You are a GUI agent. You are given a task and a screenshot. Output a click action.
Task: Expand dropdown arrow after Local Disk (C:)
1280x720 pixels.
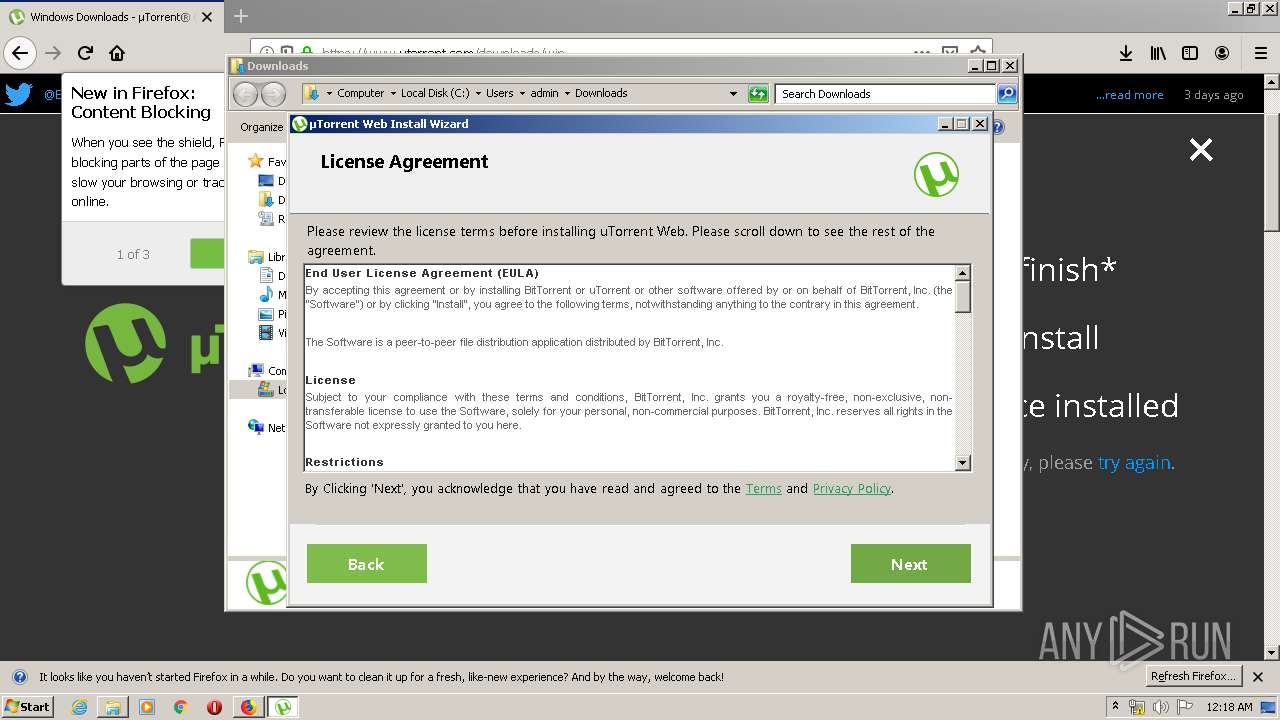click(478, 93)
